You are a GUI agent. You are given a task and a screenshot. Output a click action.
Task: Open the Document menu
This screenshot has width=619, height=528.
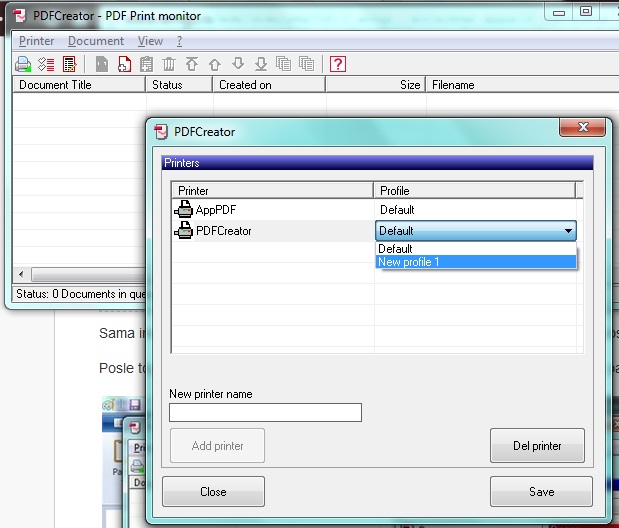pos(96,41)
